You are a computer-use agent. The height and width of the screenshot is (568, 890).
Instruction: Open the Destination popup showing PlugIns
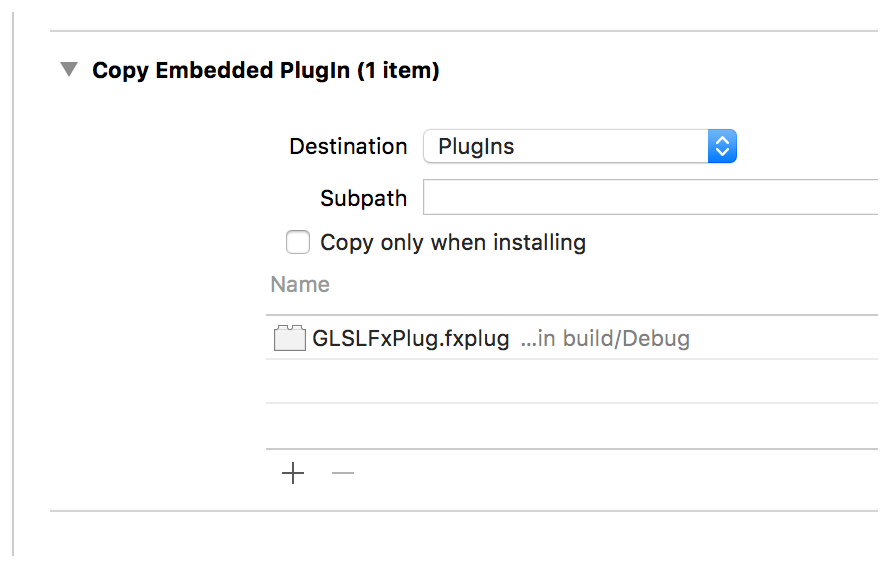coord(566,147)
